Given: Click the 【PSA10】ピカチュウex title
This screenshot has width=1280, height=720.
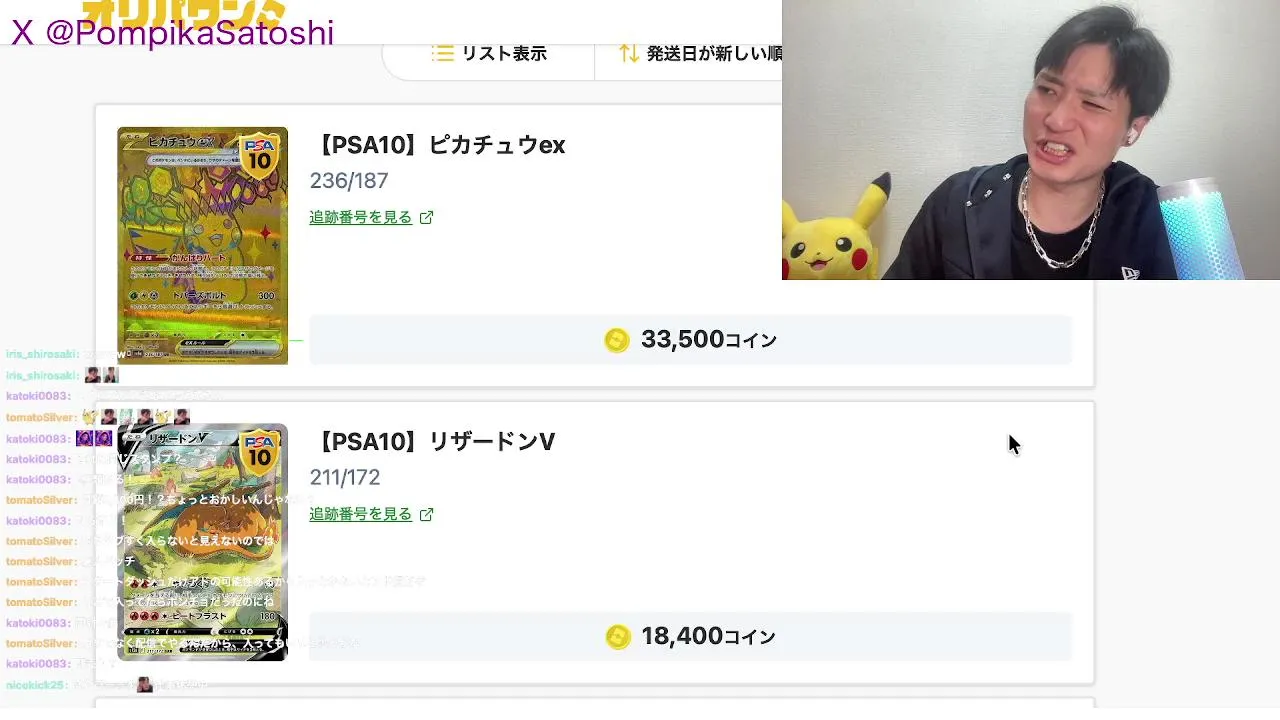Looking at the screenshot, I should pyautogui.click(x=438, y=145).
